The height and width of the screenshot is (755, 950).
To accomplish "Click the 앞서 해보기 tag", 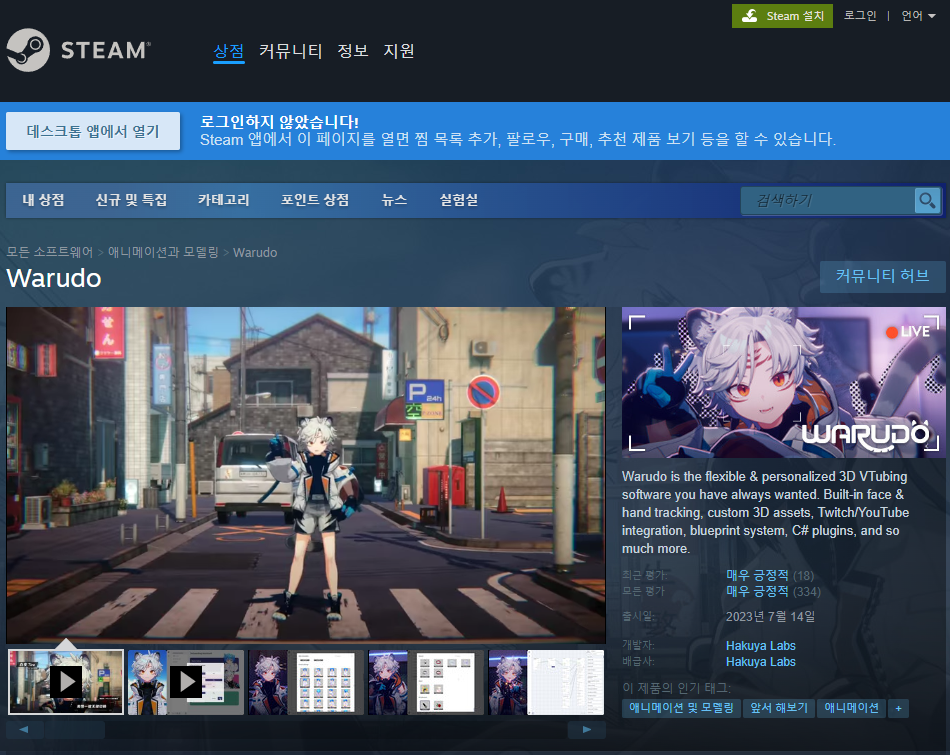I will (x=779, y=708).
